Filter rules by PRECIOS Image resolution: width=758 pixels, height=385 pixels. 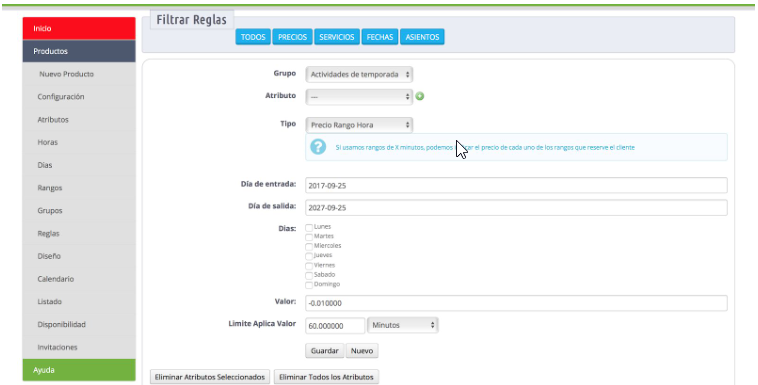click(x=292, y=37)
